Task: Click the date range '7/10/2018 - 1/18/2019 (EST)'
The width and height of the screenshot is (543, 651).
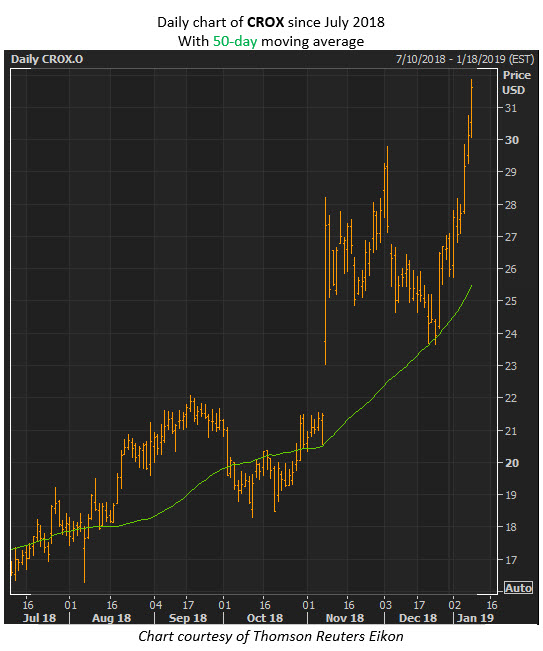Action: (x=465, y=59)
